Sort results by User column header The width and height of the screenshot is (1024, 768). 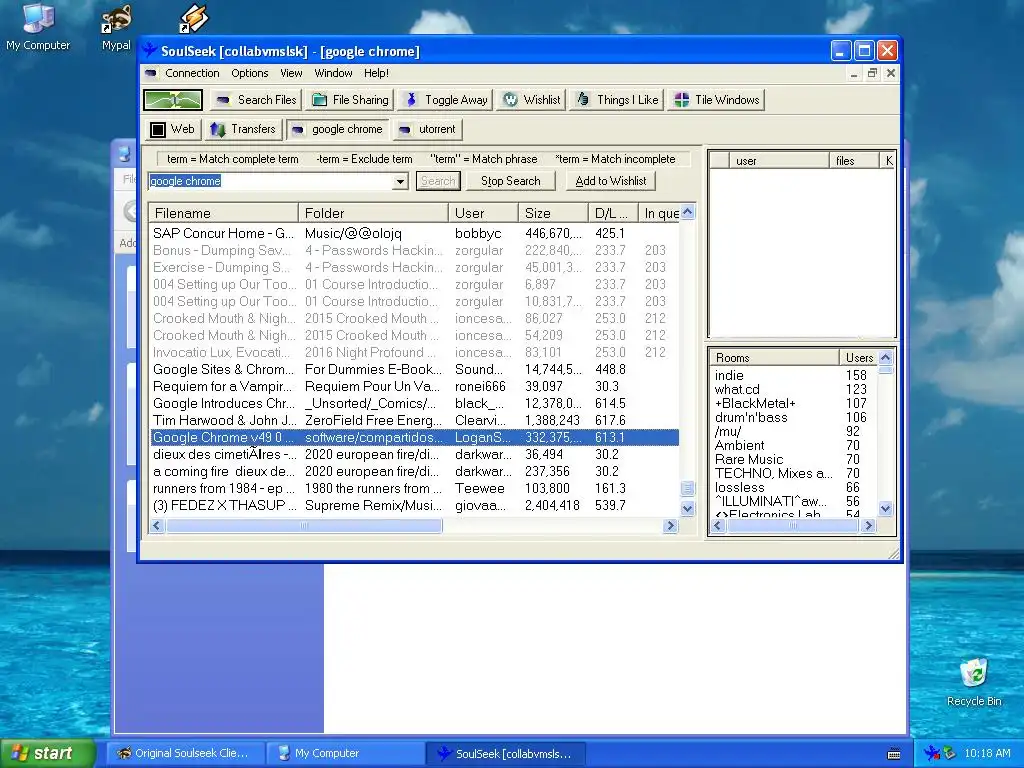pos(483,213)
